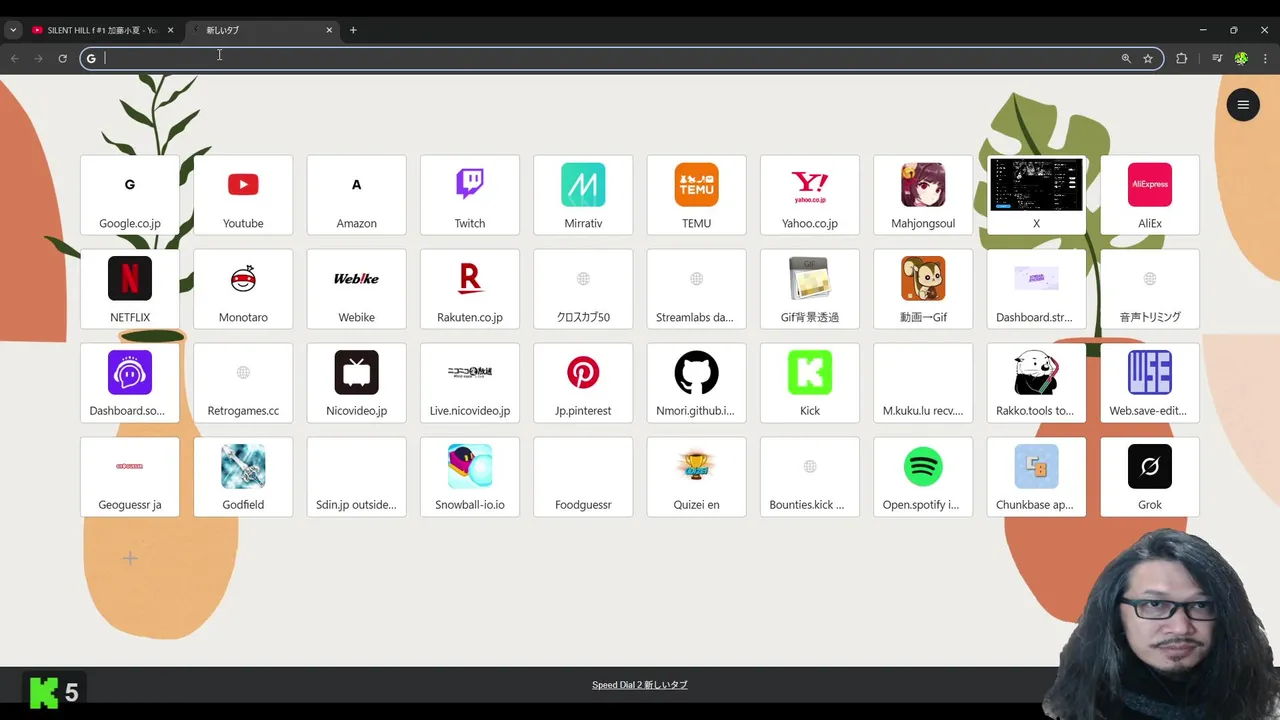
Task: Reload the current page
Action: pyautogui.click(x=62, y=58)
